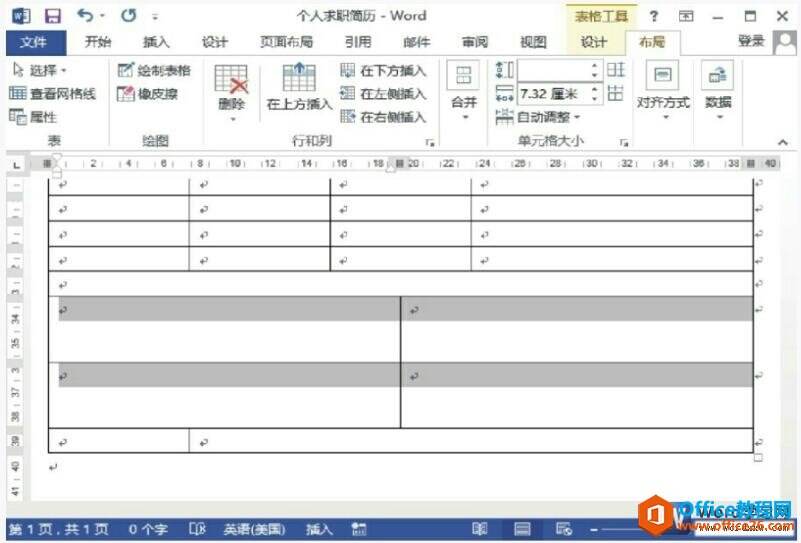801x543 pixels.
Task: Open the AutoFit (自动调整) dropdown
Action: click(x=538, y=117)
